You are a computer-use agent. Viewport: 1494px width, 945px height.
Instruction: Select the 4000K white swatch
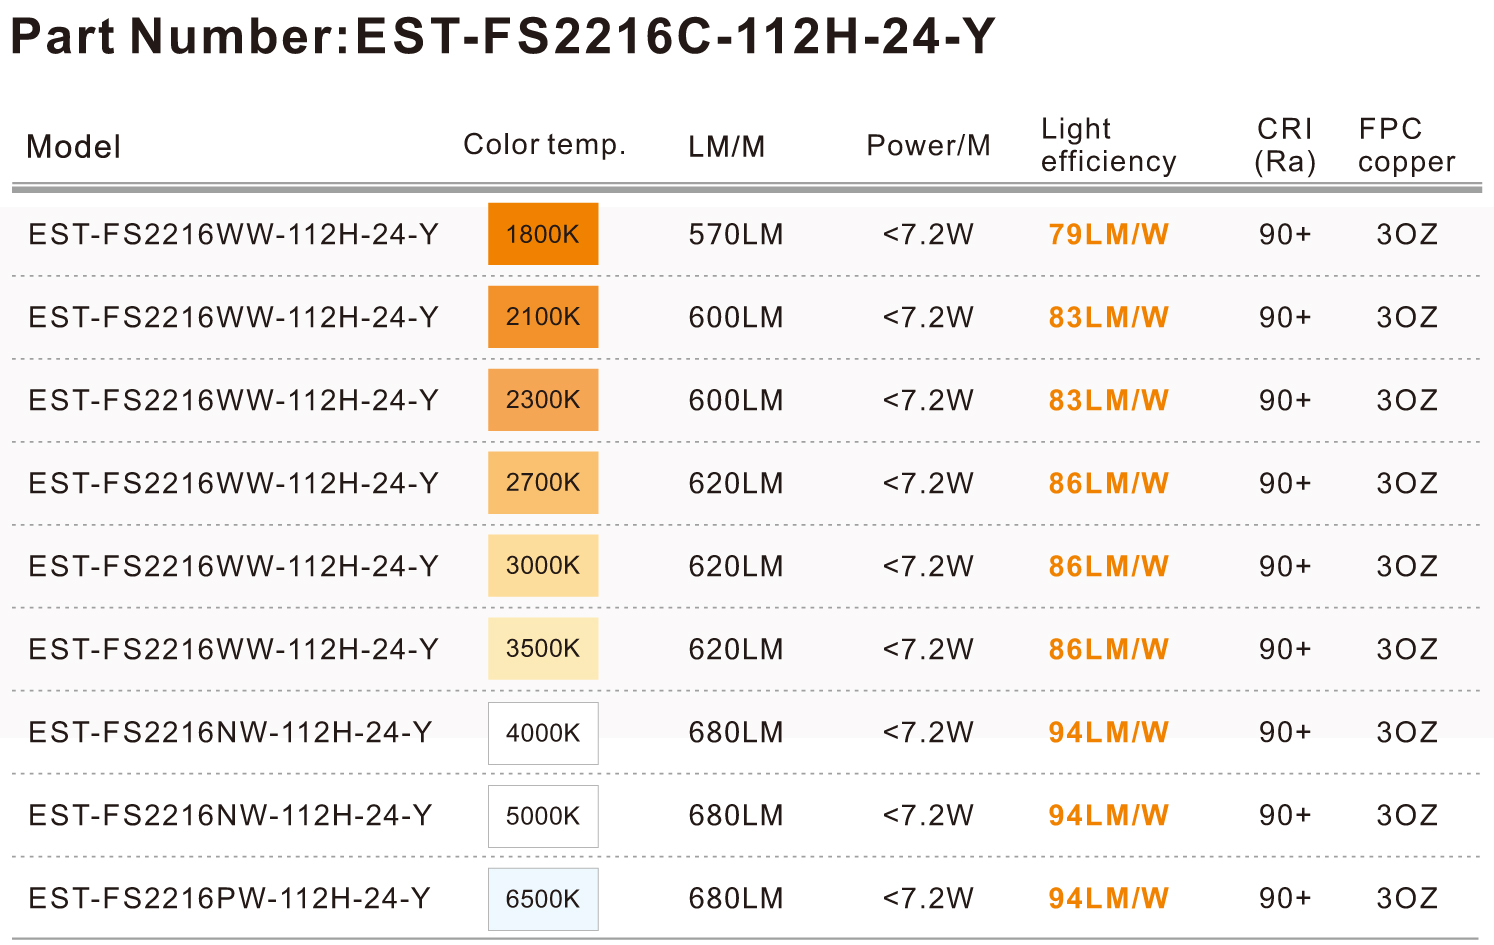(x=543, y=733)
